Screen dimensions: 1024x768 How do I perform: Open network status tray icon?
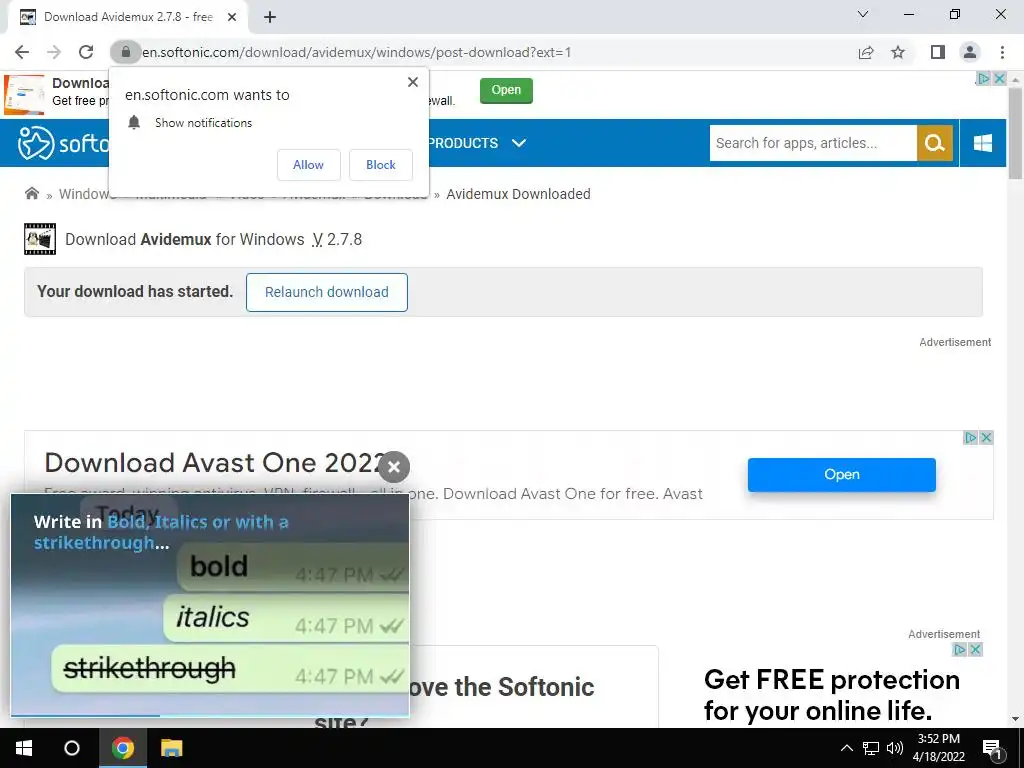pos(871,748)
